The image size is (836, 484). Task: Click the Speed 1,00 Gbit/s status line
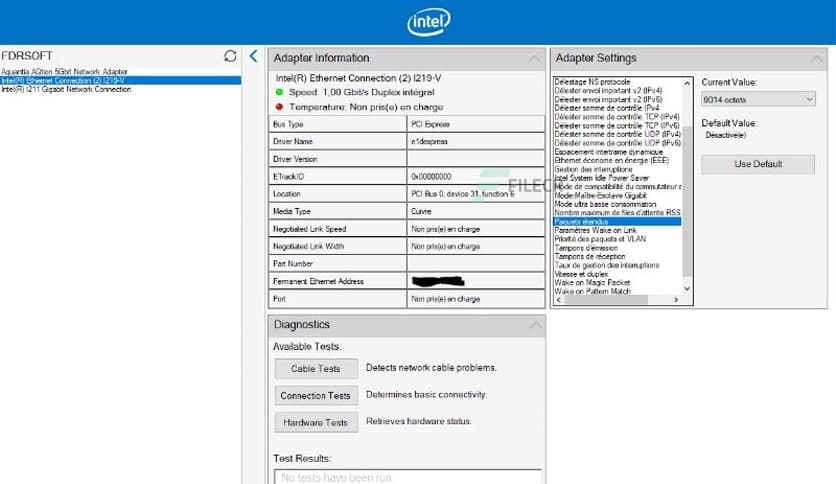[361, 92]
